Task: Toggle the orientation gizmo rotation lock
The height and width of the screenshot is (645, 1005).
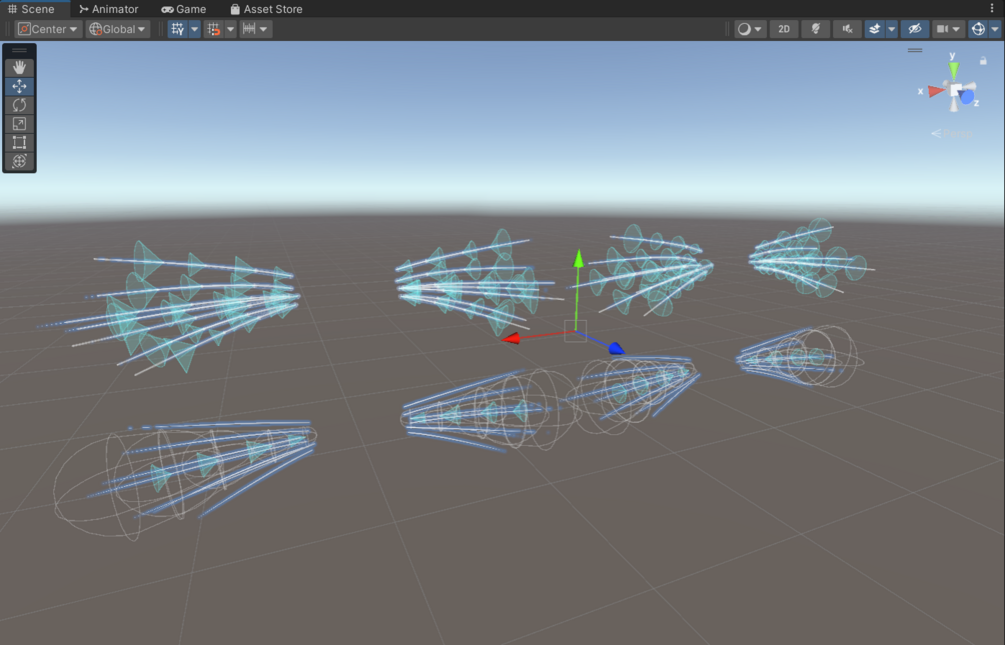Action: coord(983,61)
